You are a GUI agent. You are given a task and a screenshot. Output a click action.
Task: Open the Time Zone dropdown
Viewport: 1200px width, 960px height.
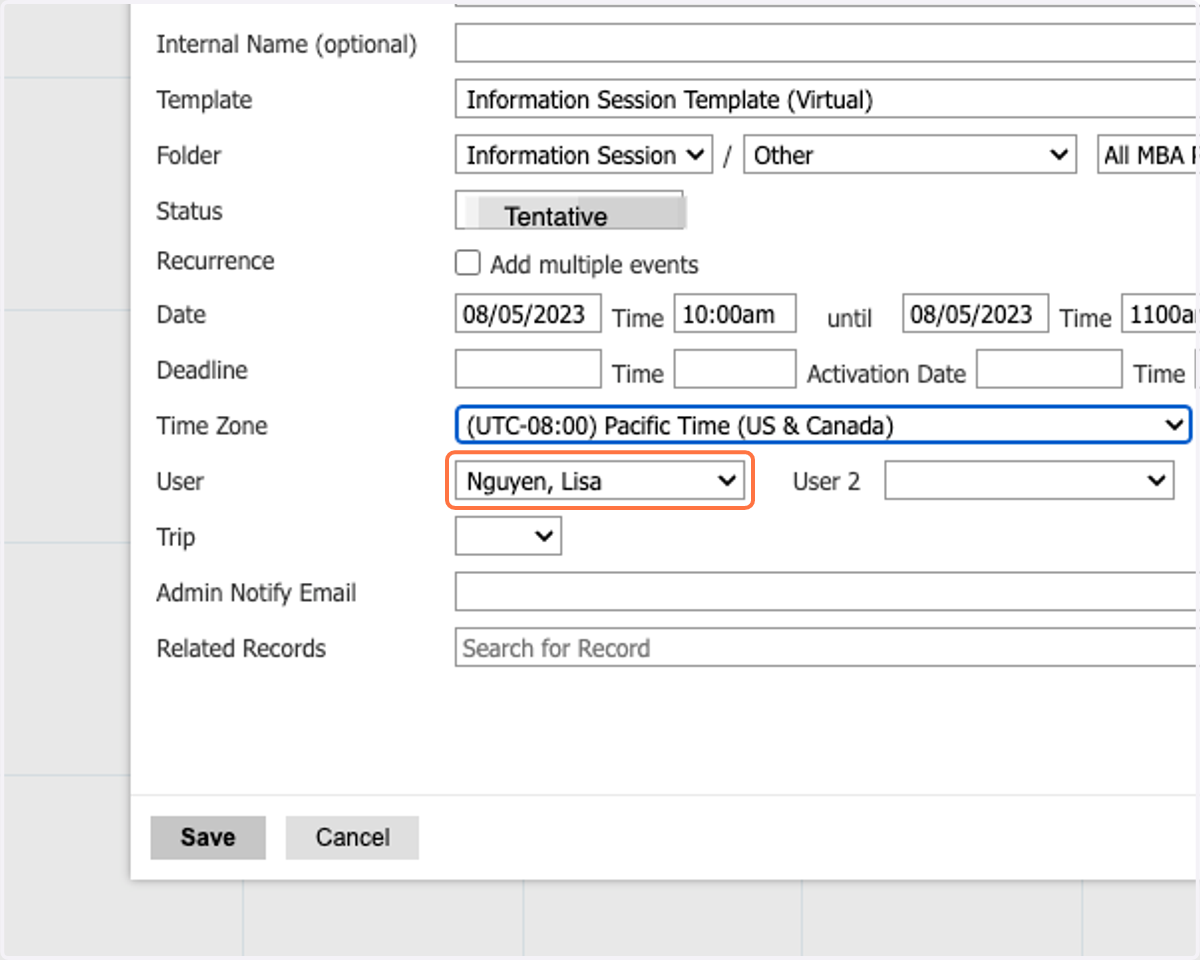(x=823, y=425)
